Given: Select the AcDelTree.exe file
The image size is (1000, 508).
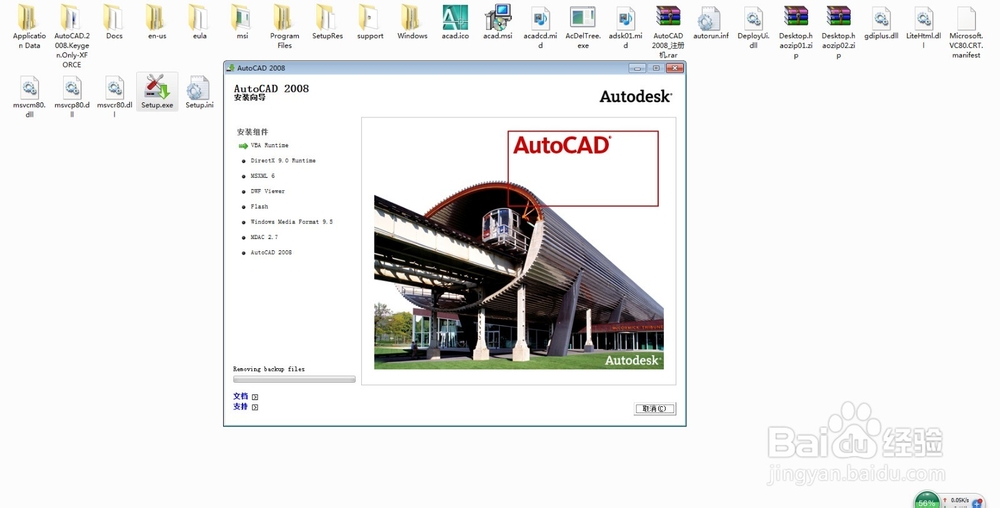Looking at the screenshot, I should pyautogui.click(x=583, y=27).
